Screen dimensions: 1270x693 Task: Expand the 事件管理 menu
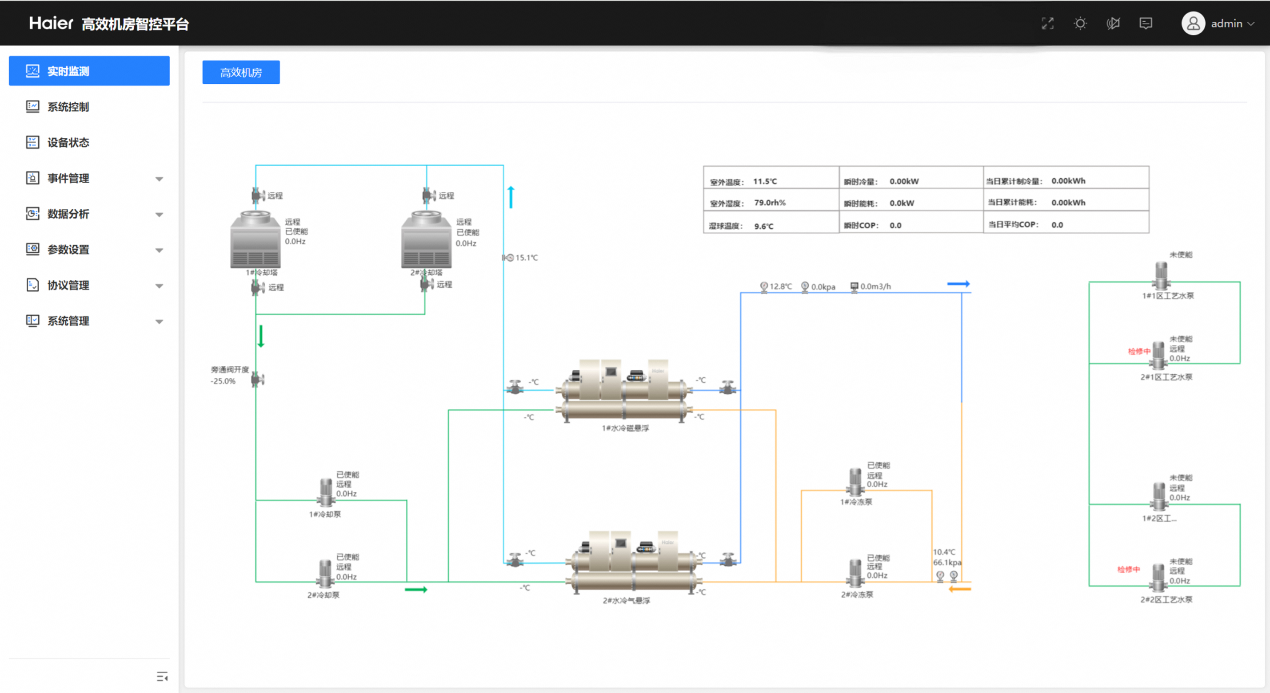coord(89,178)
